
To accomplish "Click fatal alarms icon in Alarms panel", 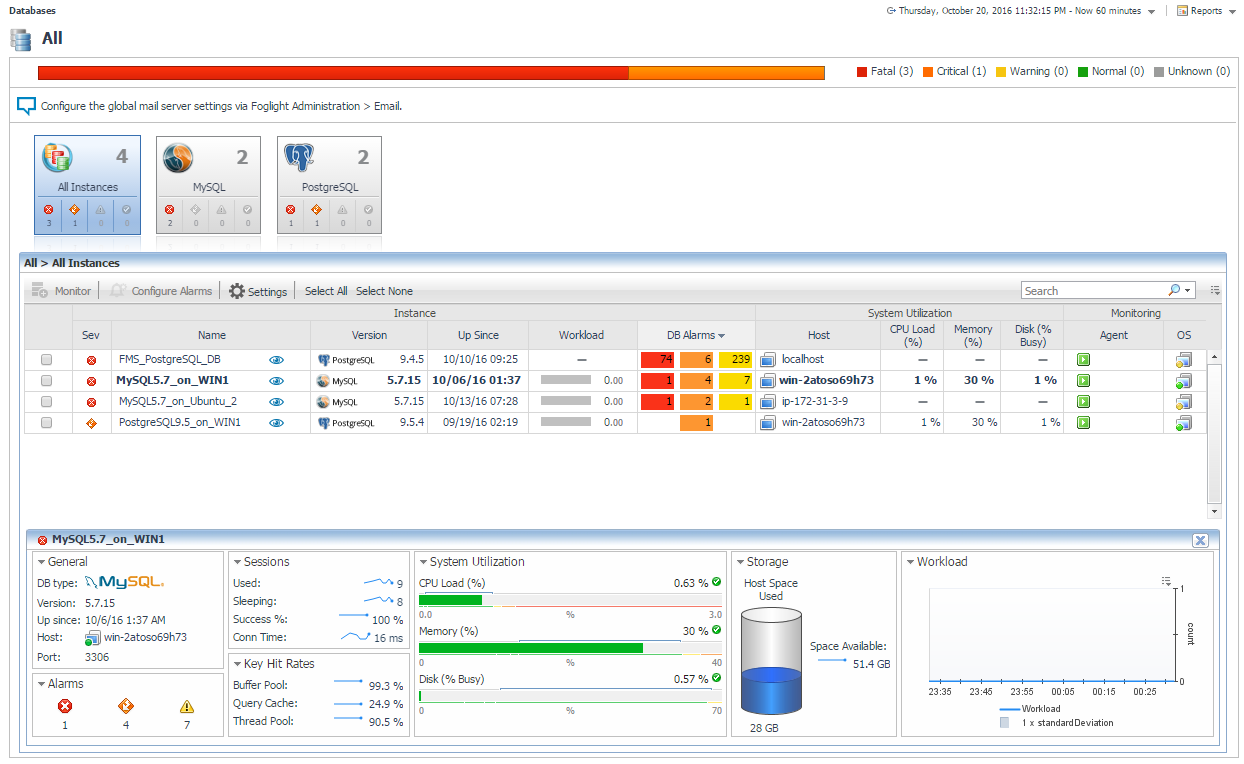I will click(x=65, y=706).
